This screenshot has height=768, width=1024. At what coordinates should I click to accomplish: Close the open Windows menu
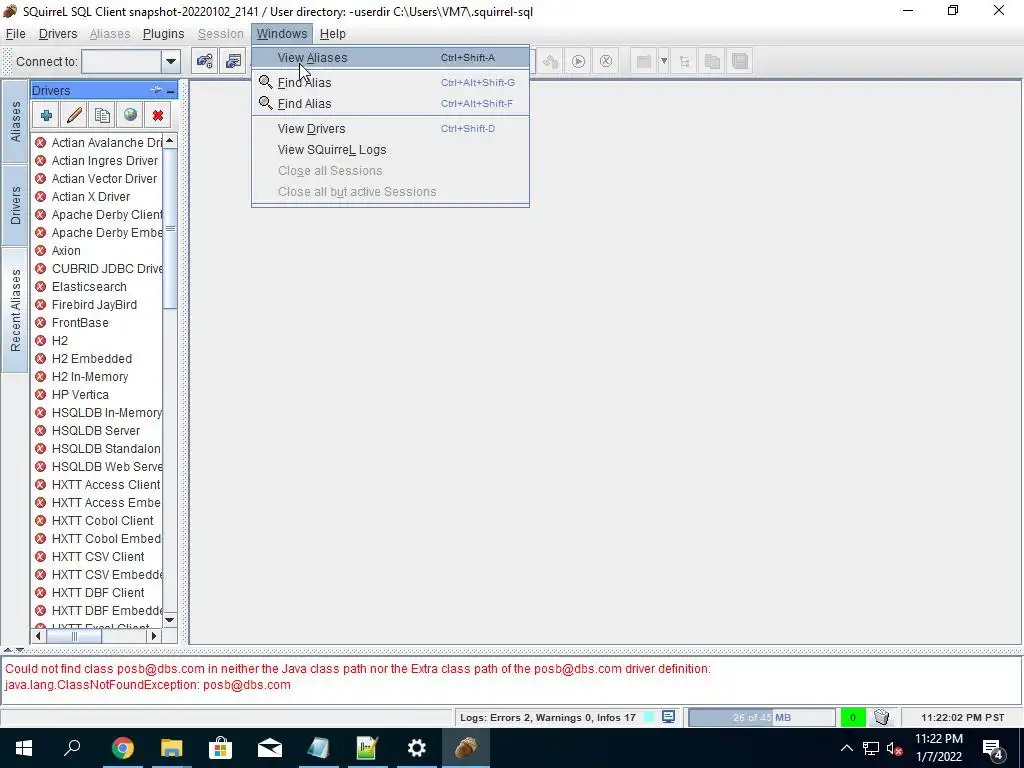[281, 34]
